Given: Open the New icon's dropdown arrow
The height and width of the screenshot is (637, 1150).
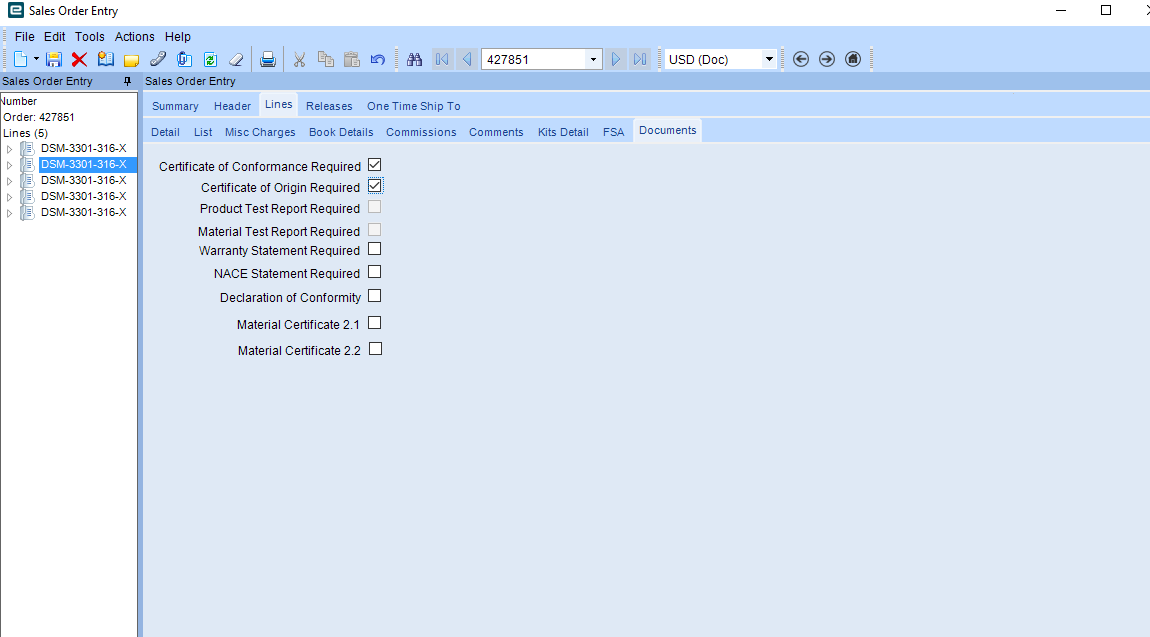Looking at the screenshot, I should point(36,59).
